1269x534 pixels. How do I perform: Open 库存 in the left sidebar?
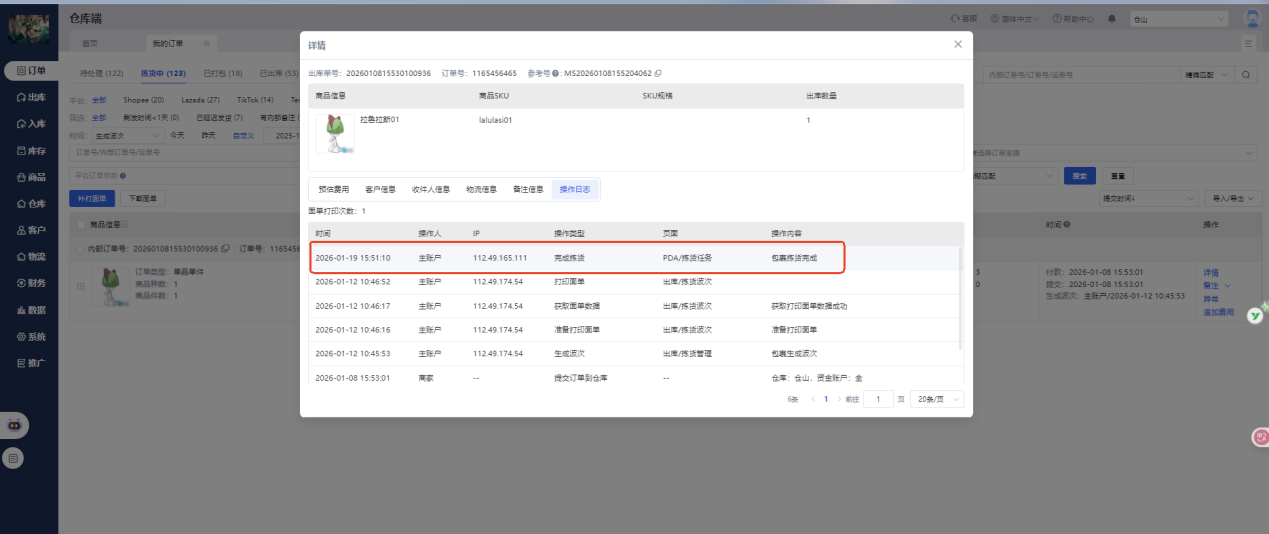tap(30, 151)
